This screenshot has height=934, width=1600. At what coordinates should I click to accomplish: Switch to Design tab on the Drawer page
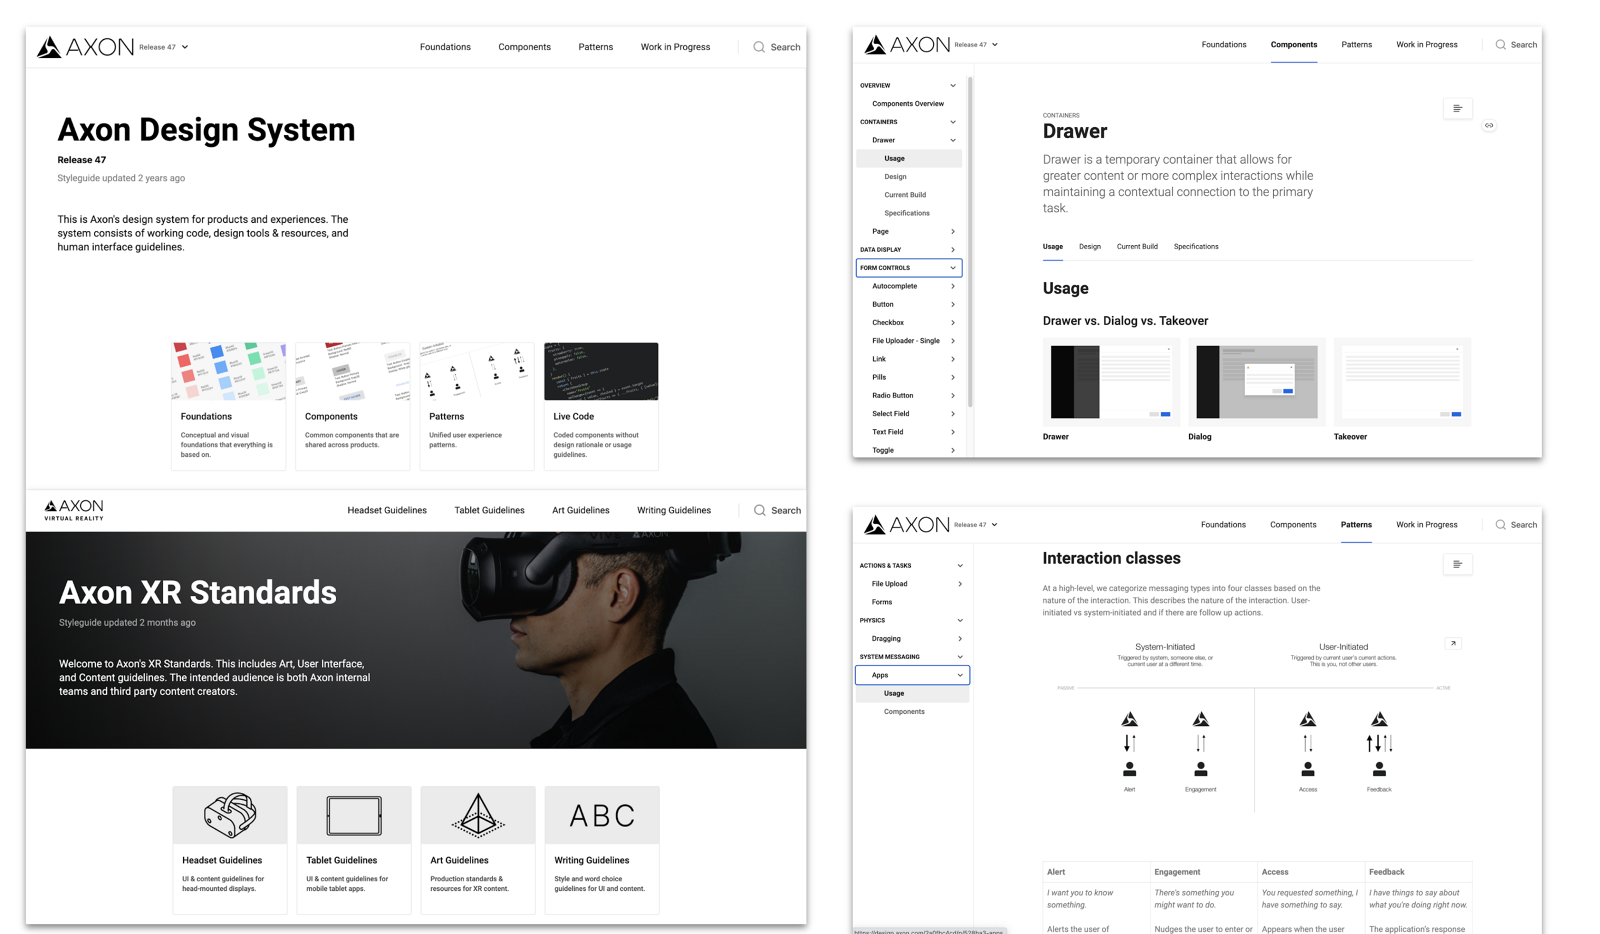1090,246
